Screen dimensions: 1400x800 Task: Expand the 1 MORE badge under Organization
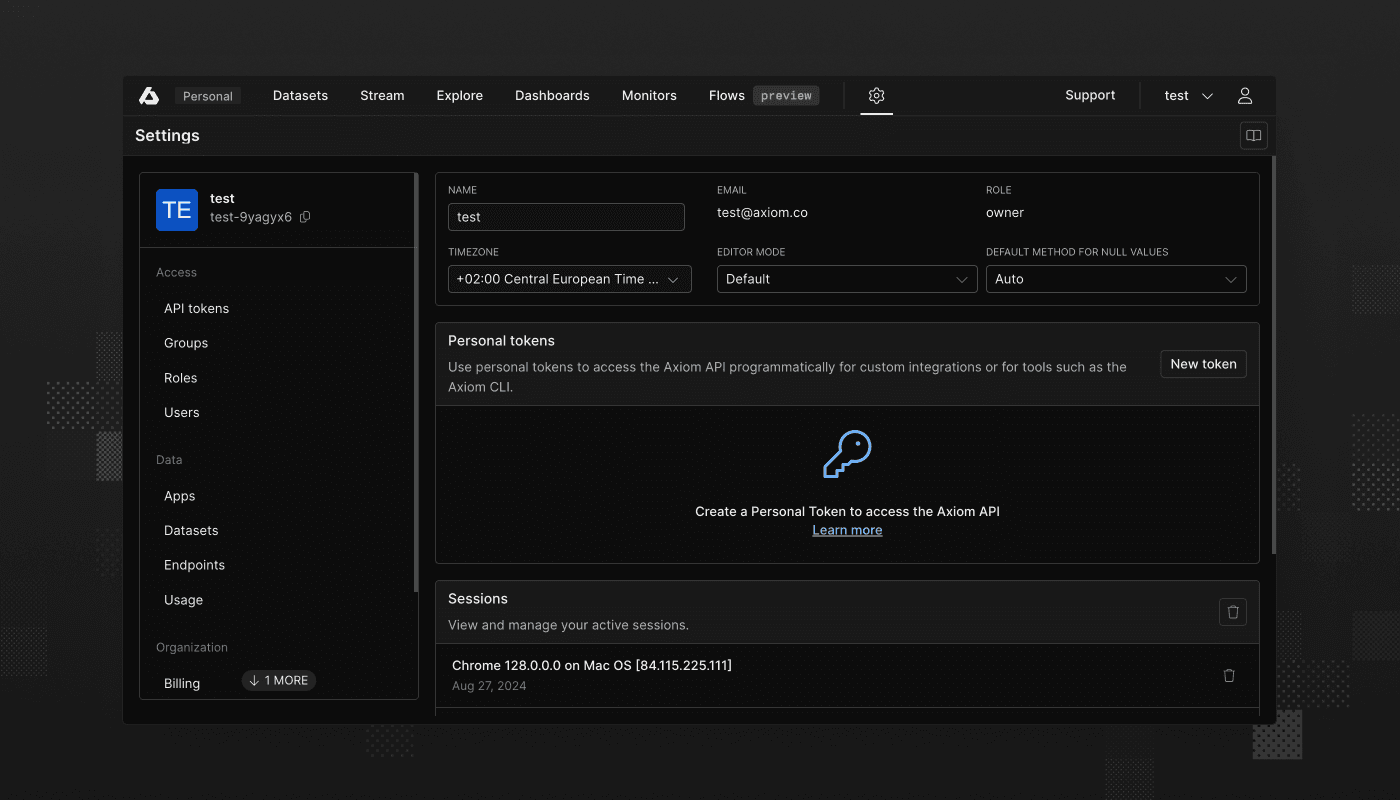[278, 680]
